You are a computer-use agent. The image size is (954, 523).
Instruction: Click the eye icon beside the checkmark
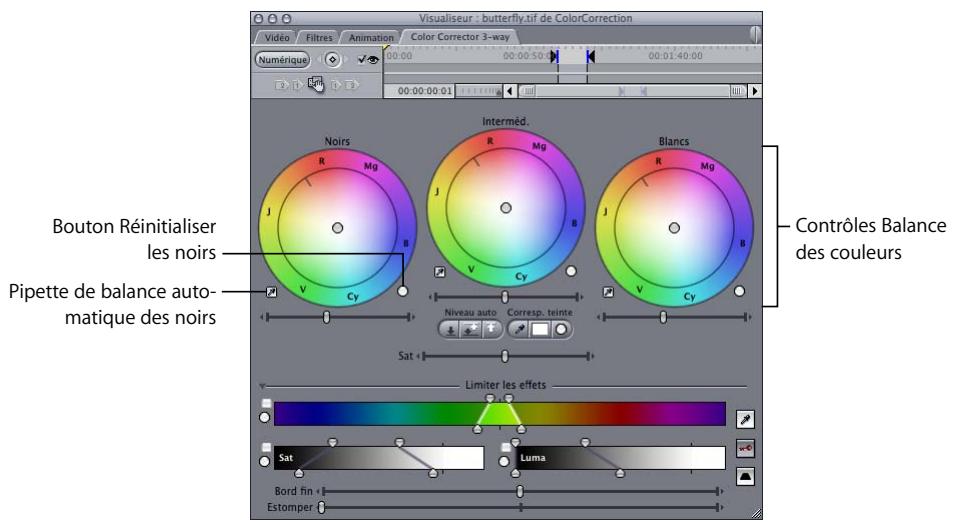point(372,60)
